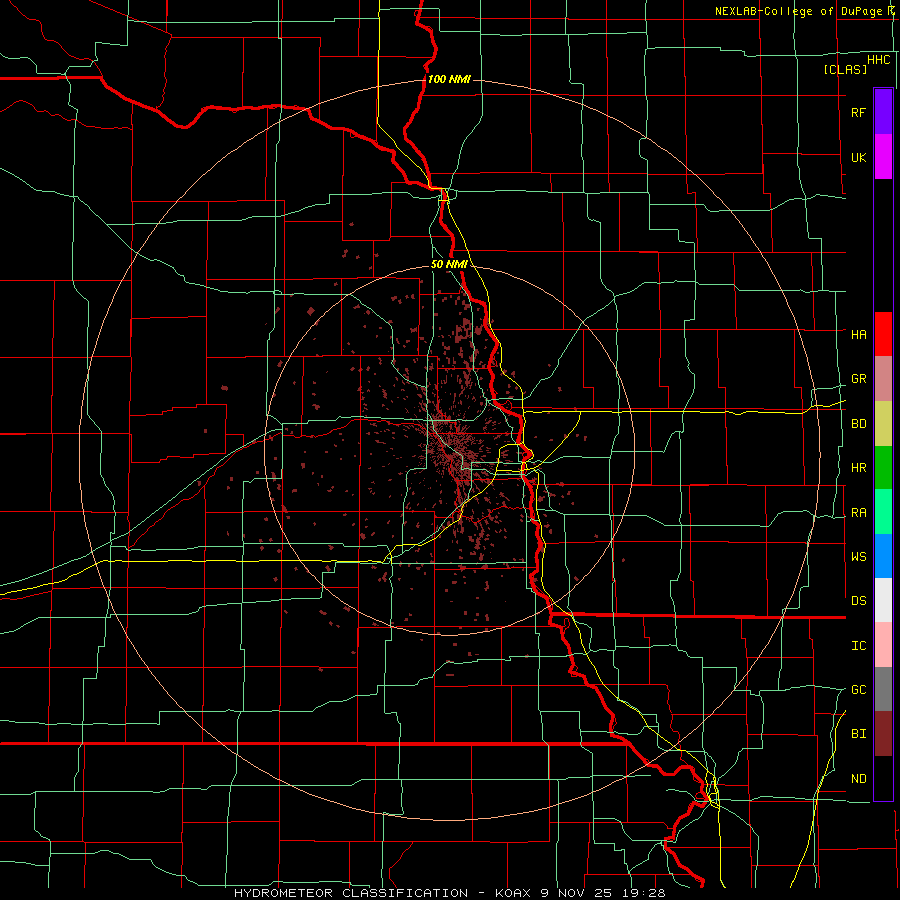Screen dimensions: 900x900
Task: Click the GC legend label
Action: pyautogui.click(x=858, y=689)
